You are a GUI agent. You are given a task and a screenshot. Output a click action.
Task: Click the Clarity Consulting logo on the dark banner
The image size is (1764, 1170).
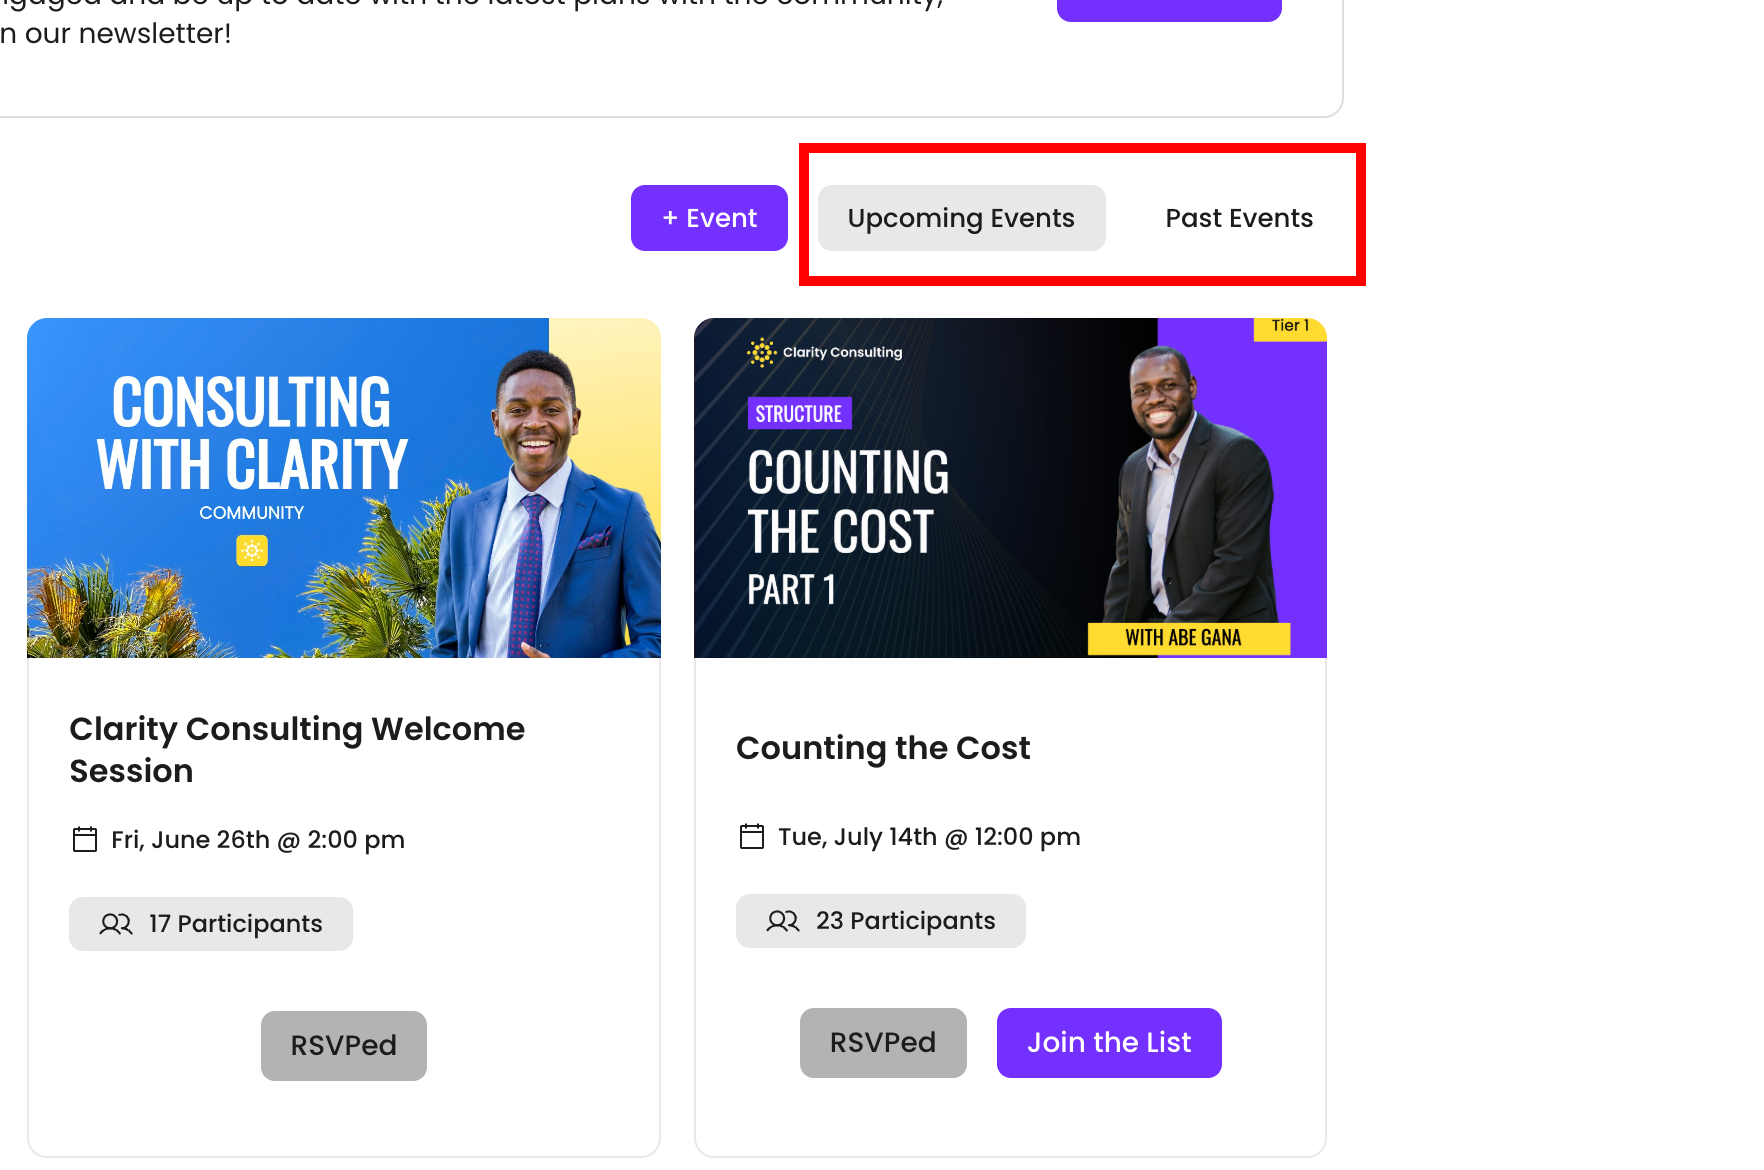coord(825,352)
